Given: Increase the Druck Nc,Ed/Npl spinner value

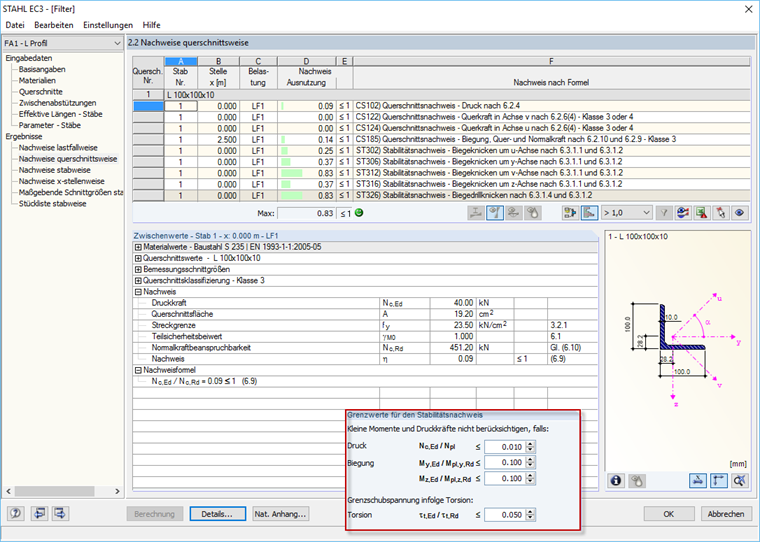Looking at the screenshot, I should point(530,444).
